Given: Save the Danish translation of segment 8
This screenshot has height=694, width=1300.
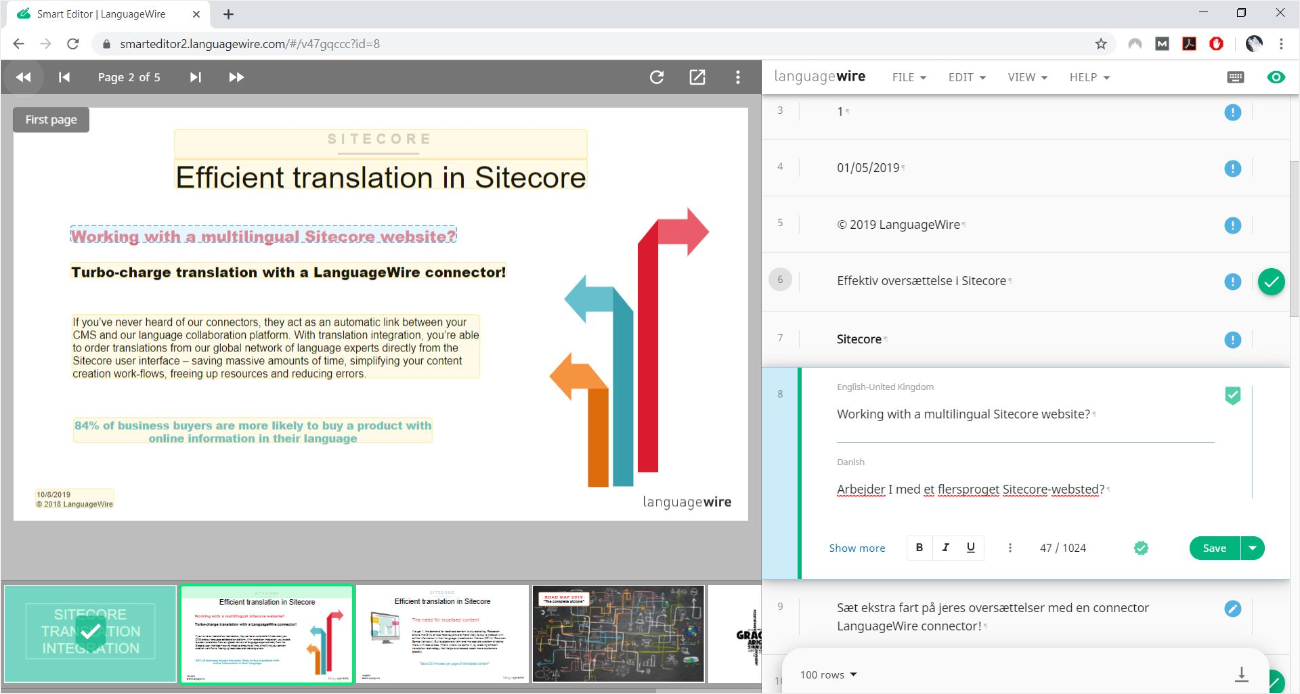Looking at the screenshot, I should [1212, 548].
